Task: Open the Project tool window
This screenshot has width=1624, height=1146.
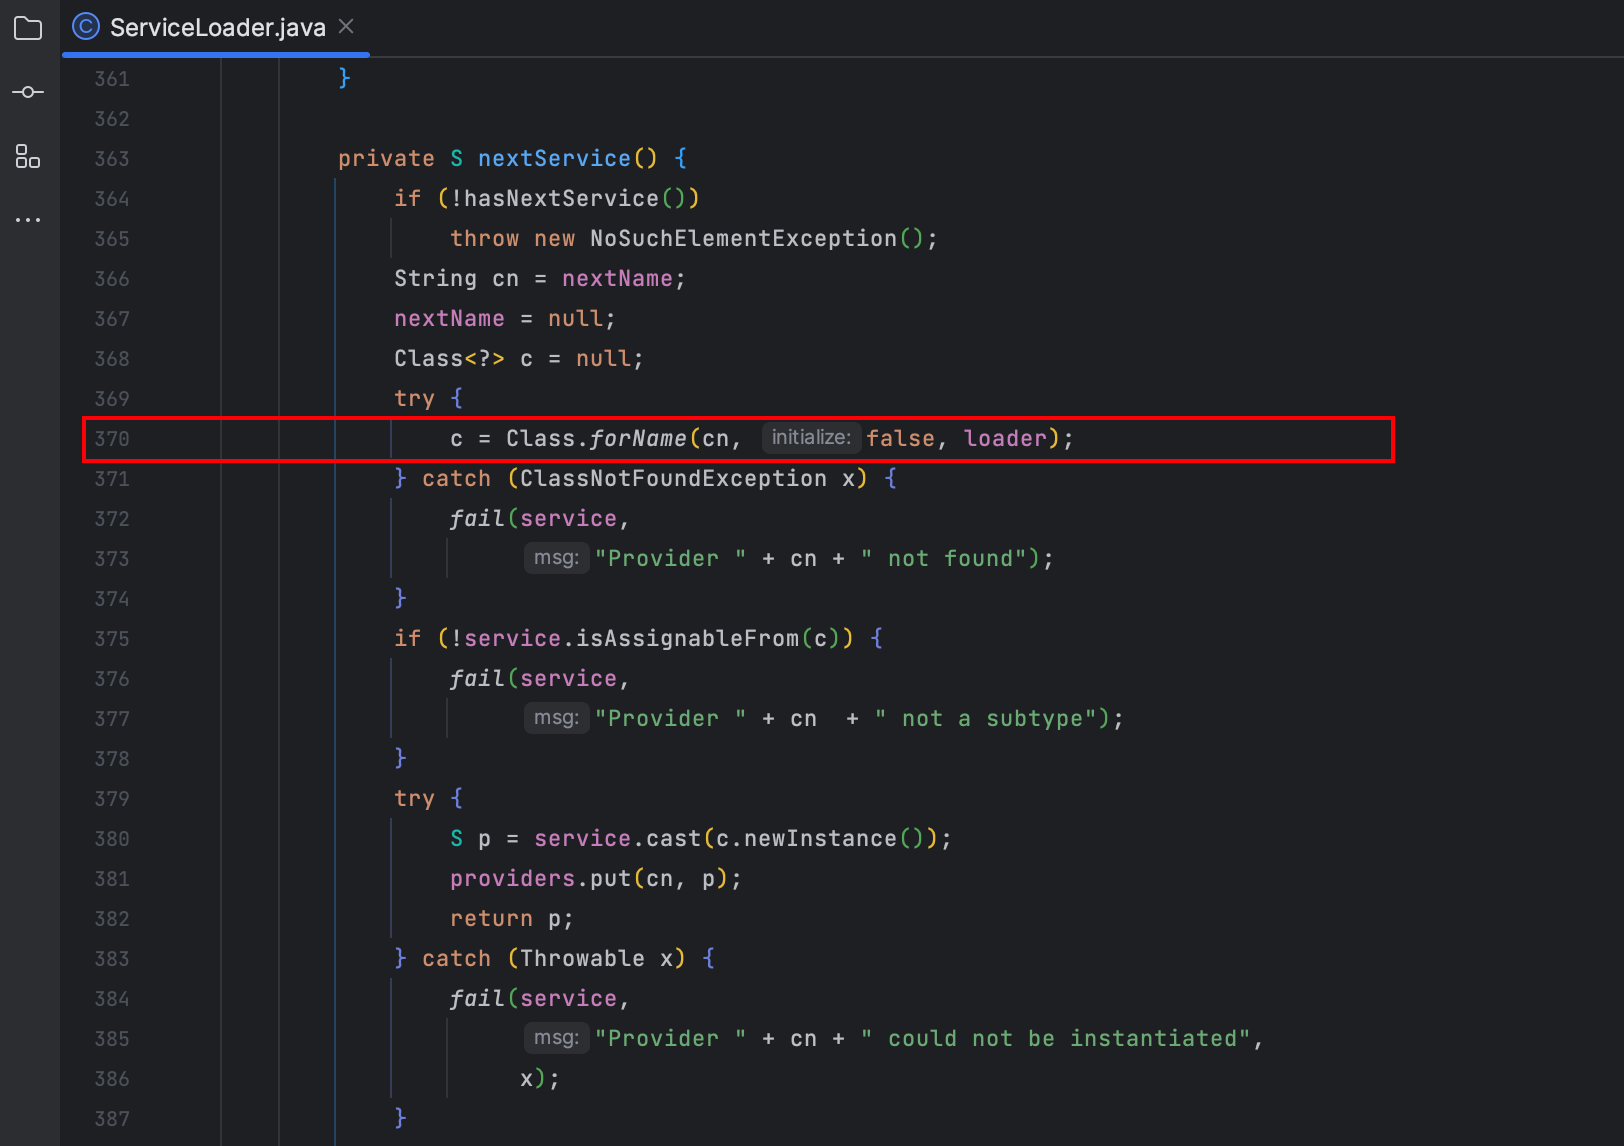Action: coord(27,27)
